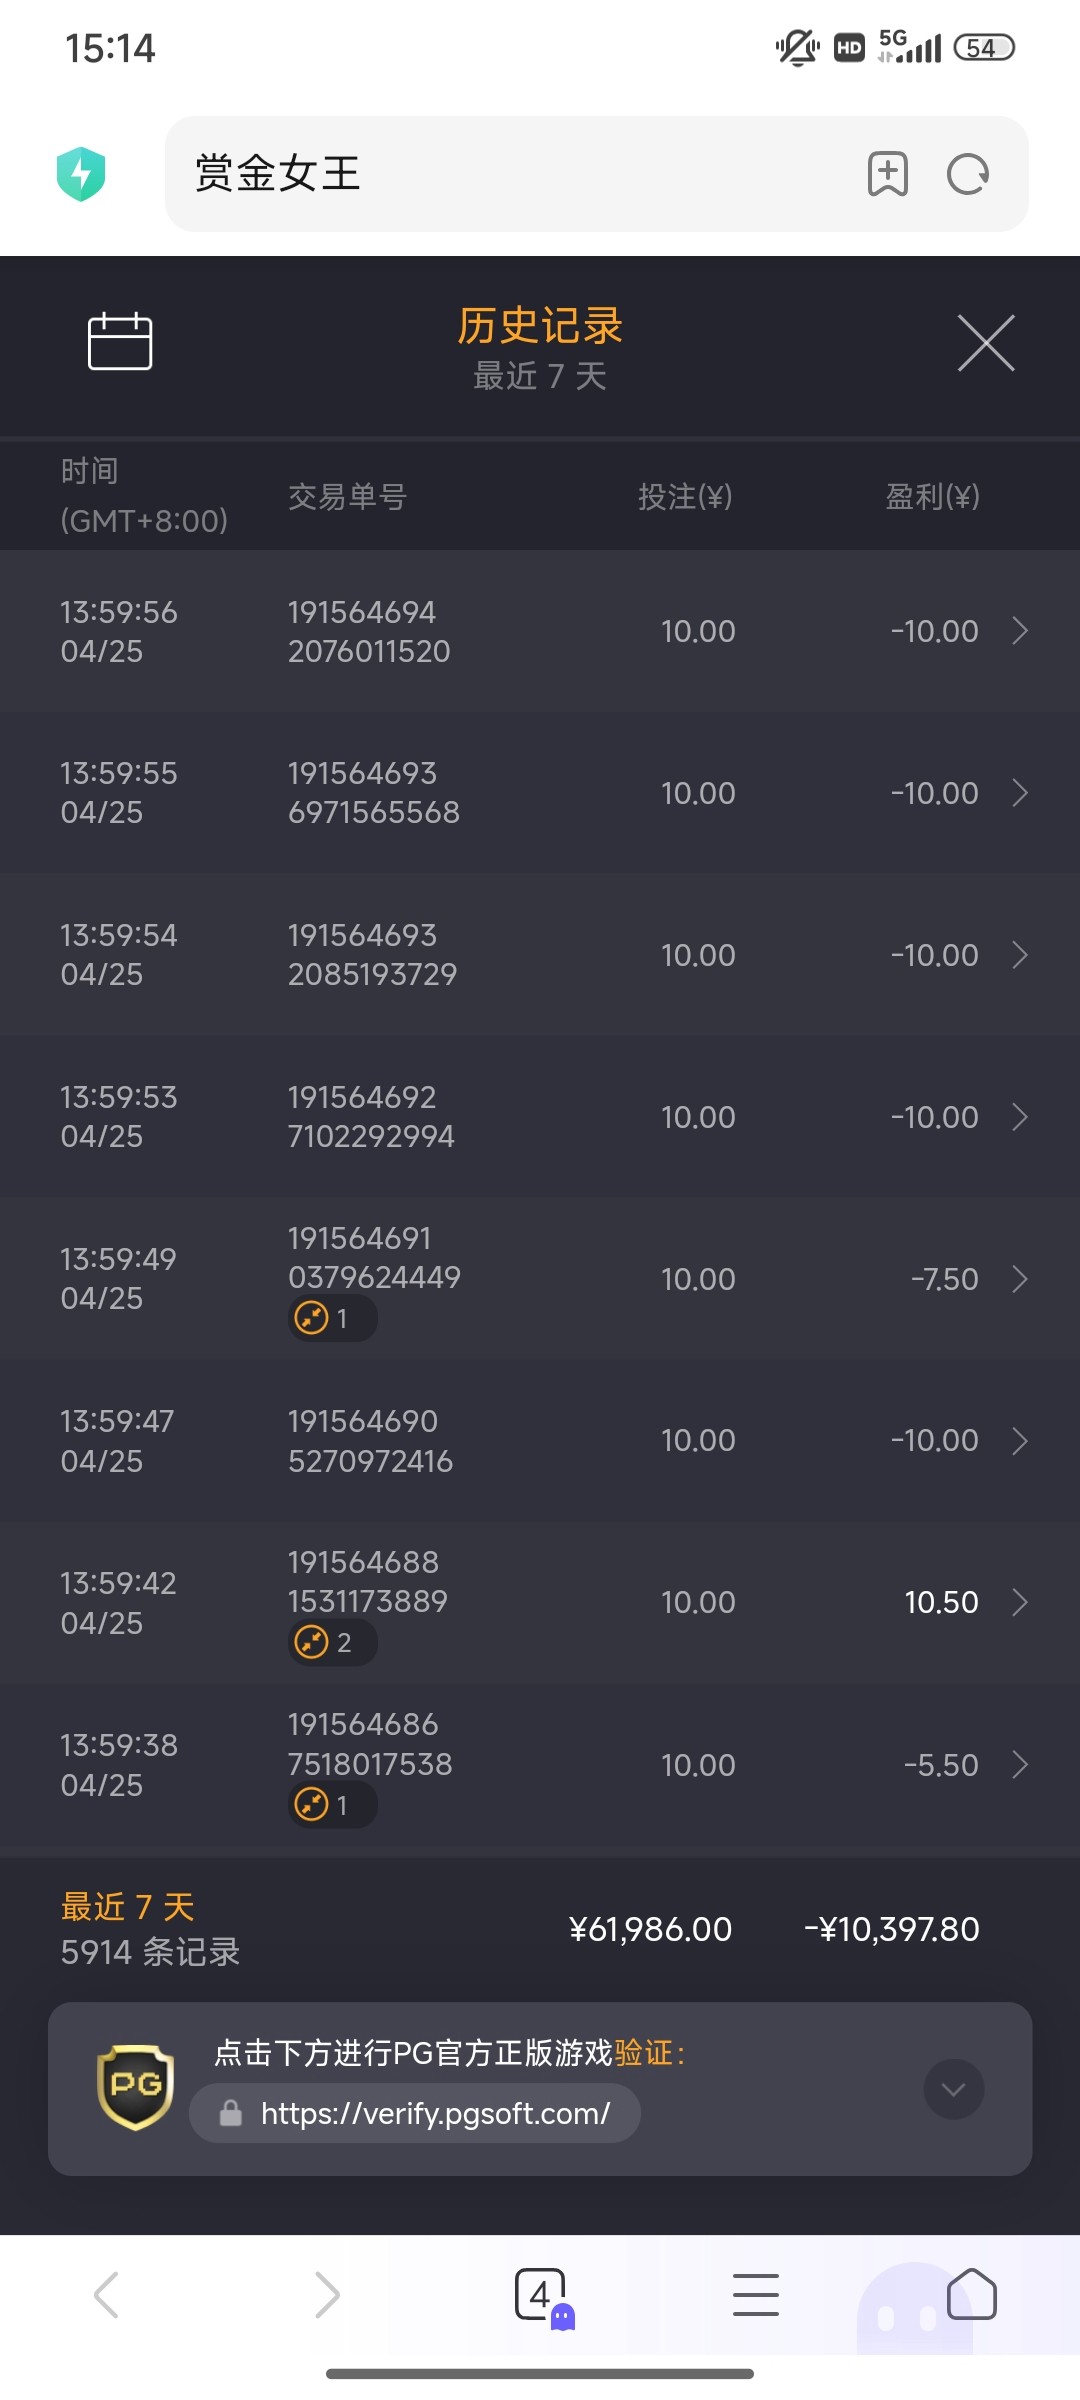1080x2400 pixels.
Task: Select transaction 1915646927102292994 row
Action: [540, 1117]
